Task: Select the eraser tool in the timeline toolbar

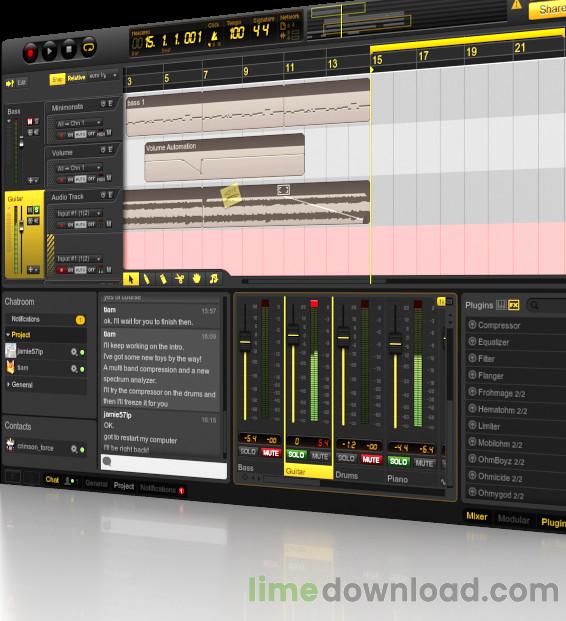Action: 163,279
